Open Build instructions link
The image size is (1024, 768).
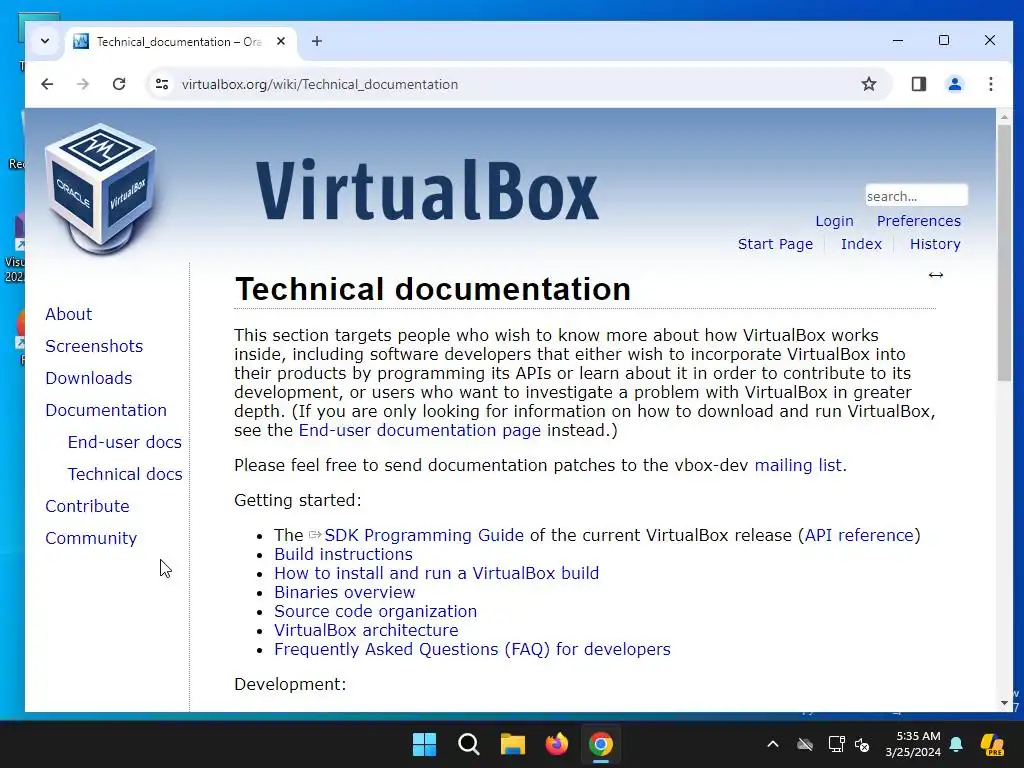344,554
